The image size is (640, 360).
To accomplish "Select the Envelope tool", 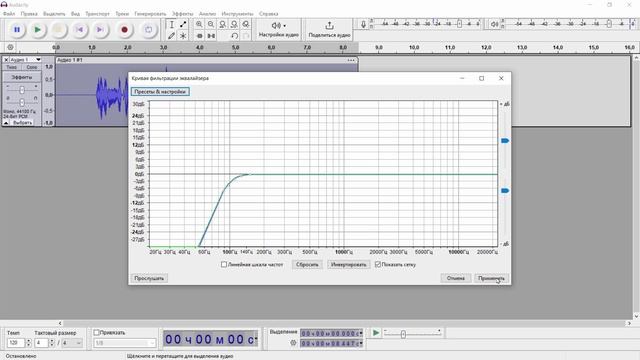I will (x=183, y=24).
